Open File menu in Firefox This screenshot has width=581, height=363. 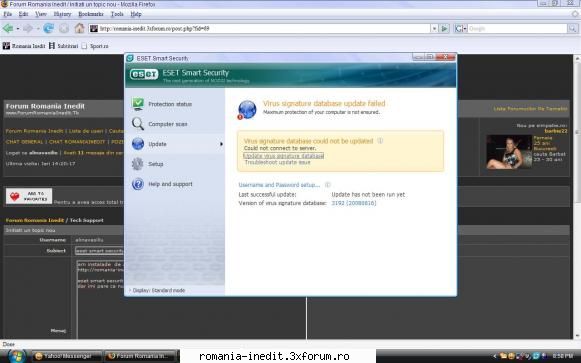point(8,14)
